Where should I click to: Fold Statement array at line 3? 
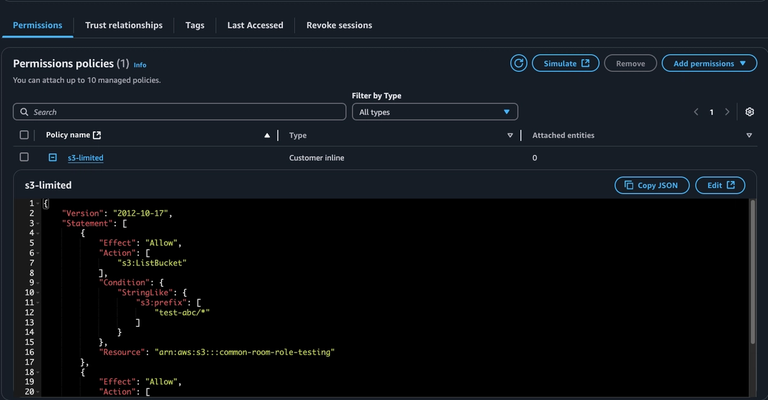[x=38, y=223]
